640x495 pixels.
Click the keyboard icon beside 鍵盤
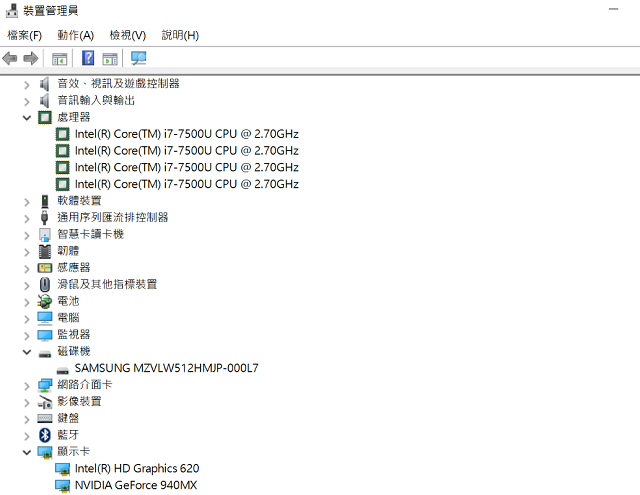(45, 419)
